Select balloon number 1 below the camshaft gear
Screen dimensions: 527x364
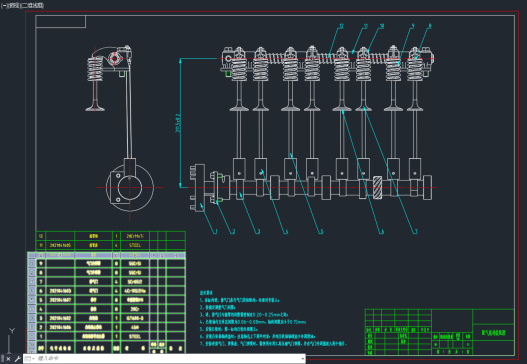pos(215,232)
